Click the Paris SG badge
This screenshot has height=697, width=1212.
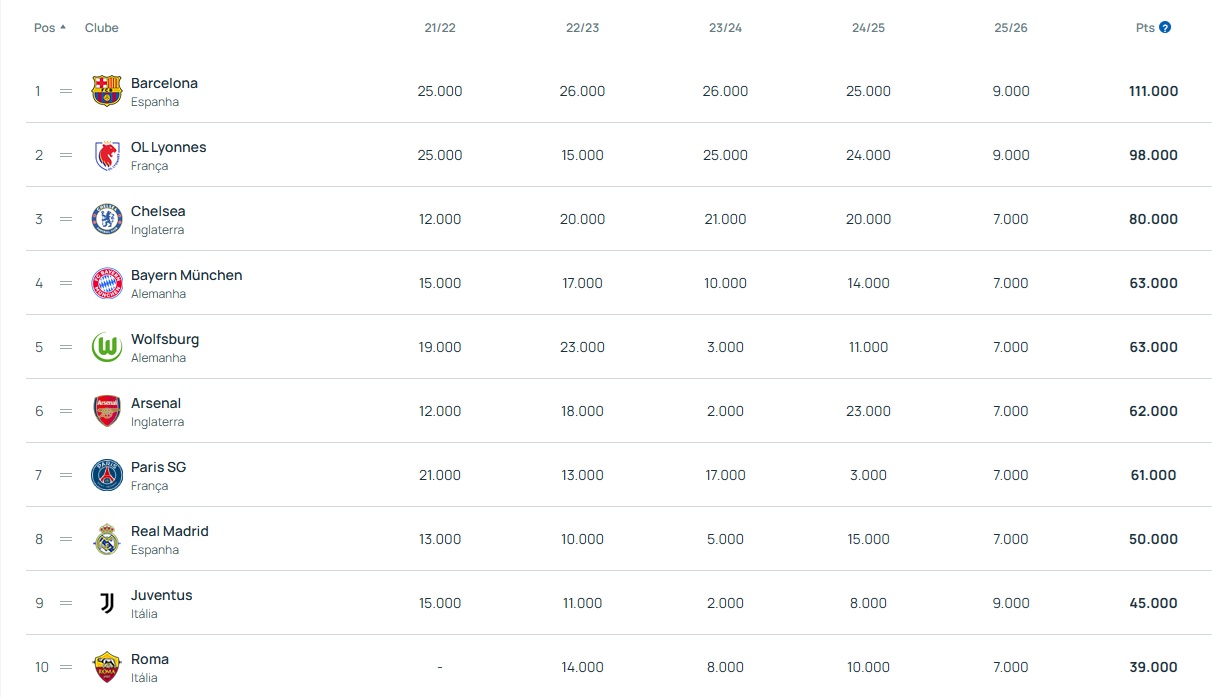coord(107,475)
